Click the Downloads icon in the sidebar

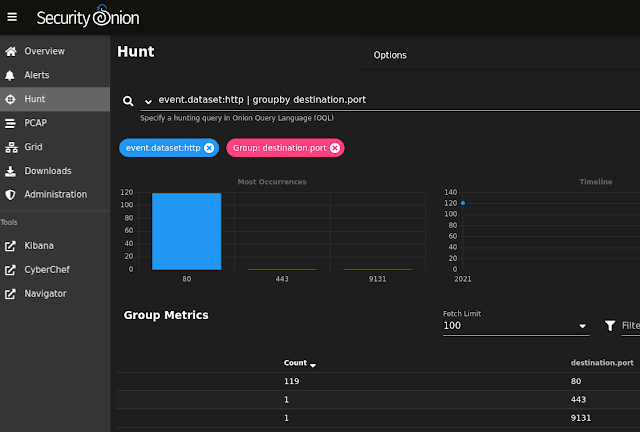click(10, 171)
